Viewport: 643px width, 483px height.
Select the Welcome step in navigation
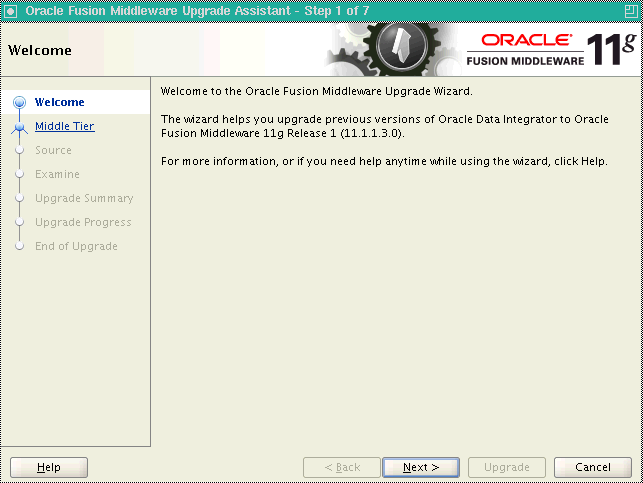(59, 102)
